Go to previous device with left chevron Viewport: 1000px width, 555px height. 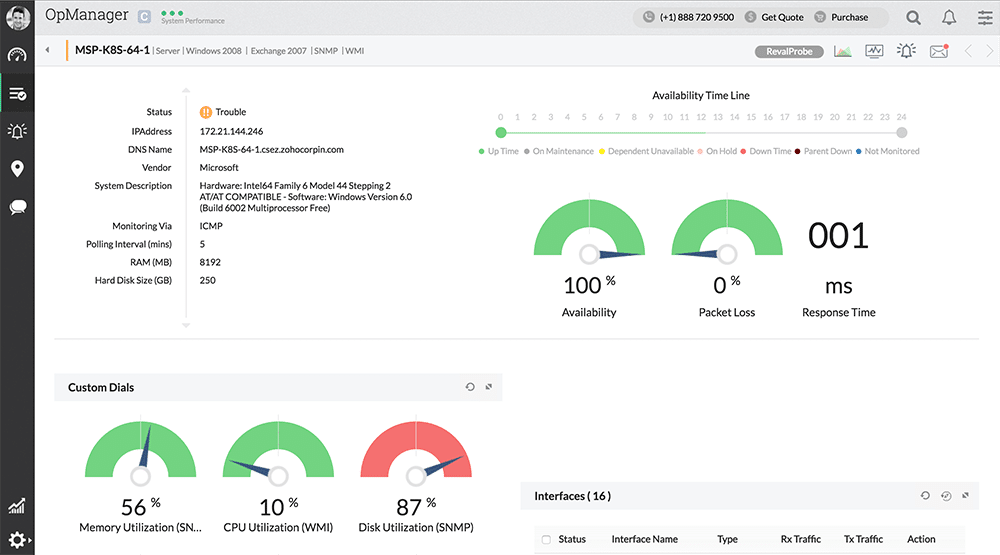(968, 51)
